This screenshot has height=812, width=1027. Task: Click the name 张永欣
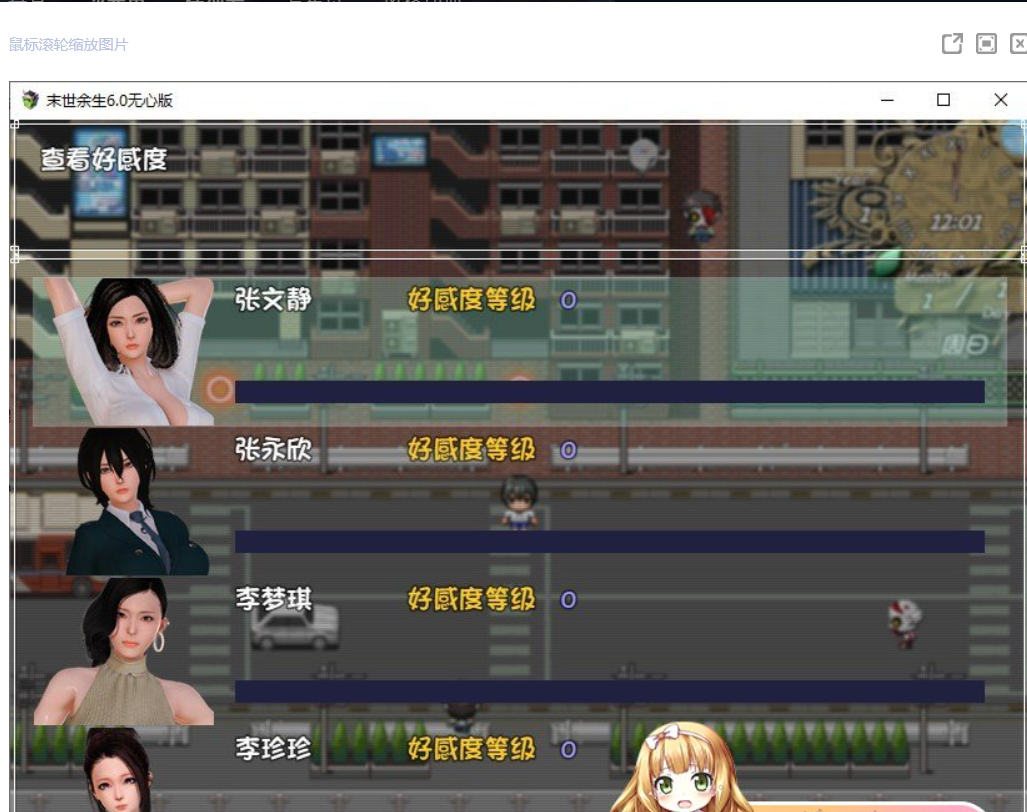(273, 450)
